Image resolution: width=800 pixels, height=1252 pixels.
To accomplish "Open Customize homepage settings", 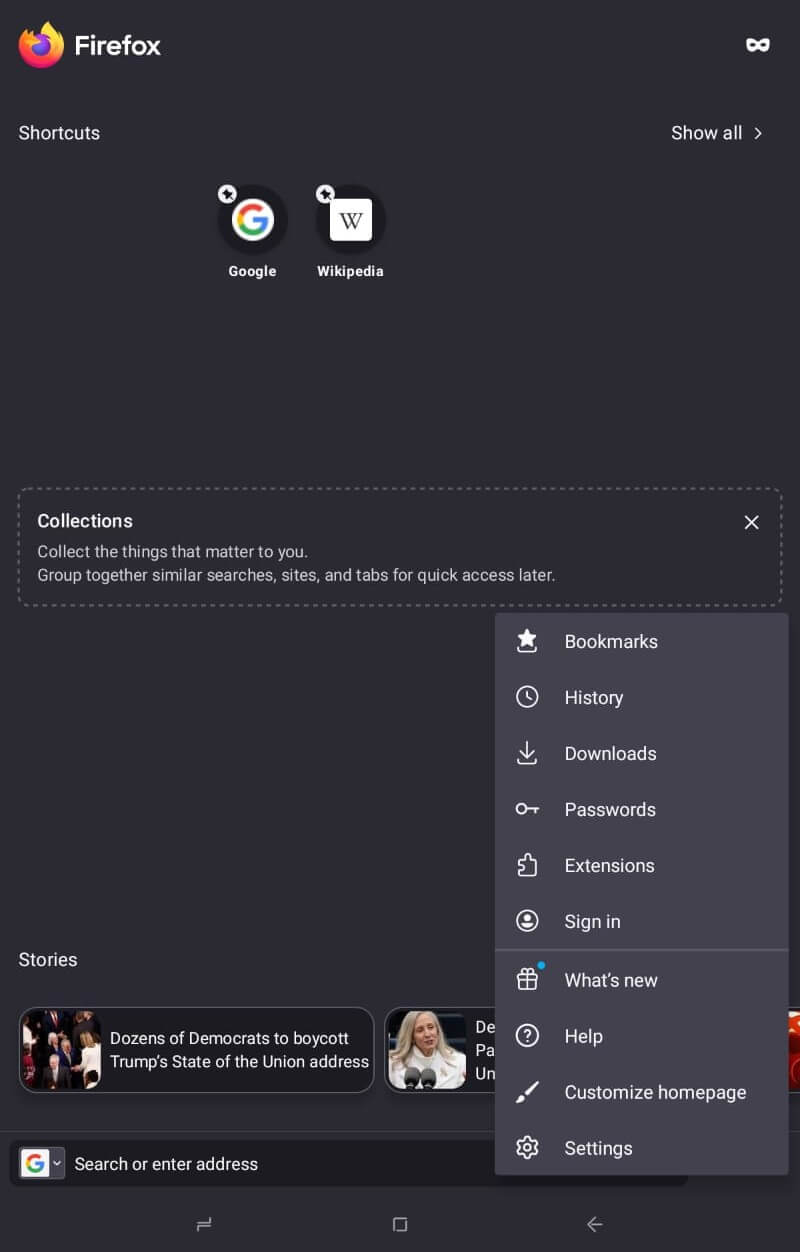I will (x=655, y=1092).
